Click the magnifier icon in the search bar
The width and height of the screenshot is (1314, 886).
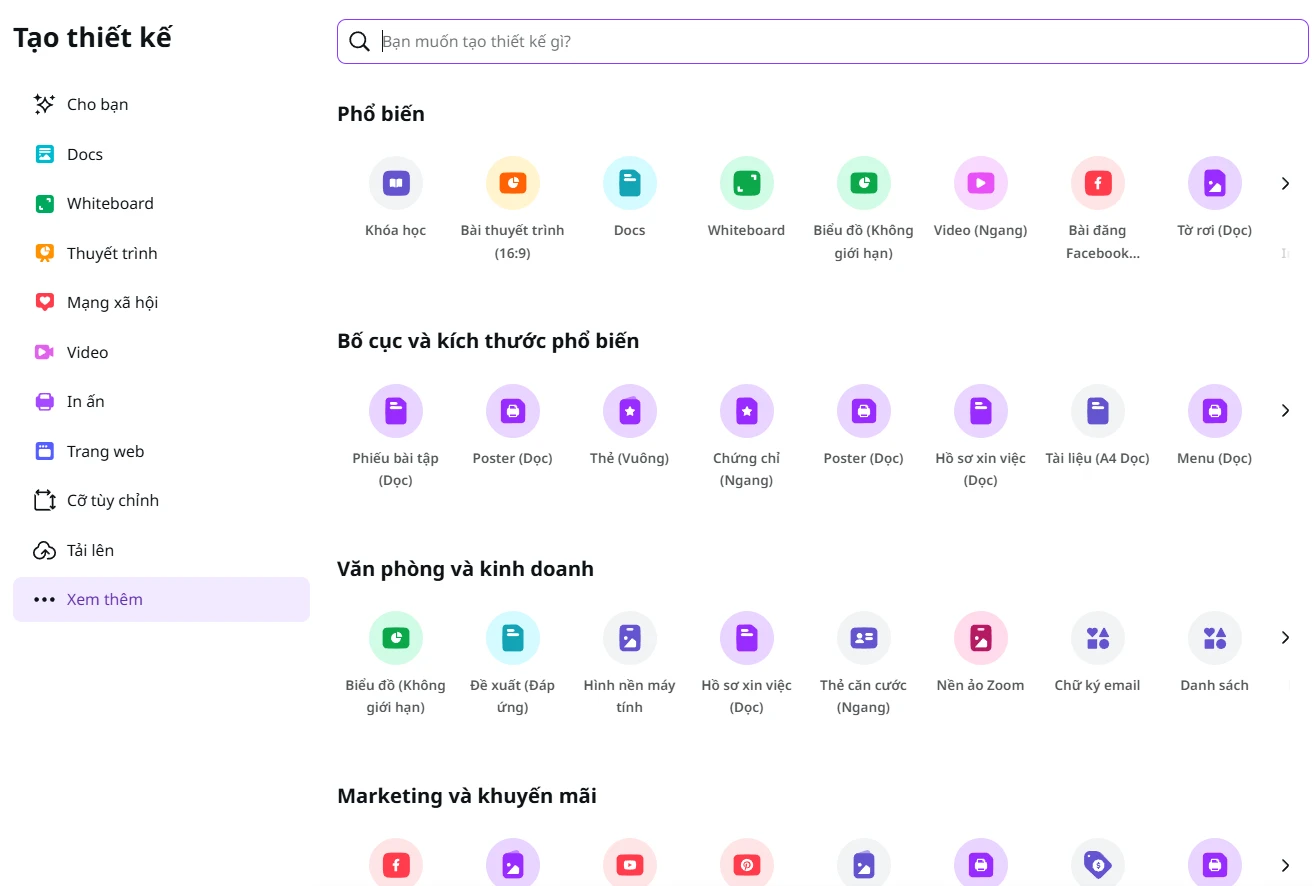359,41
